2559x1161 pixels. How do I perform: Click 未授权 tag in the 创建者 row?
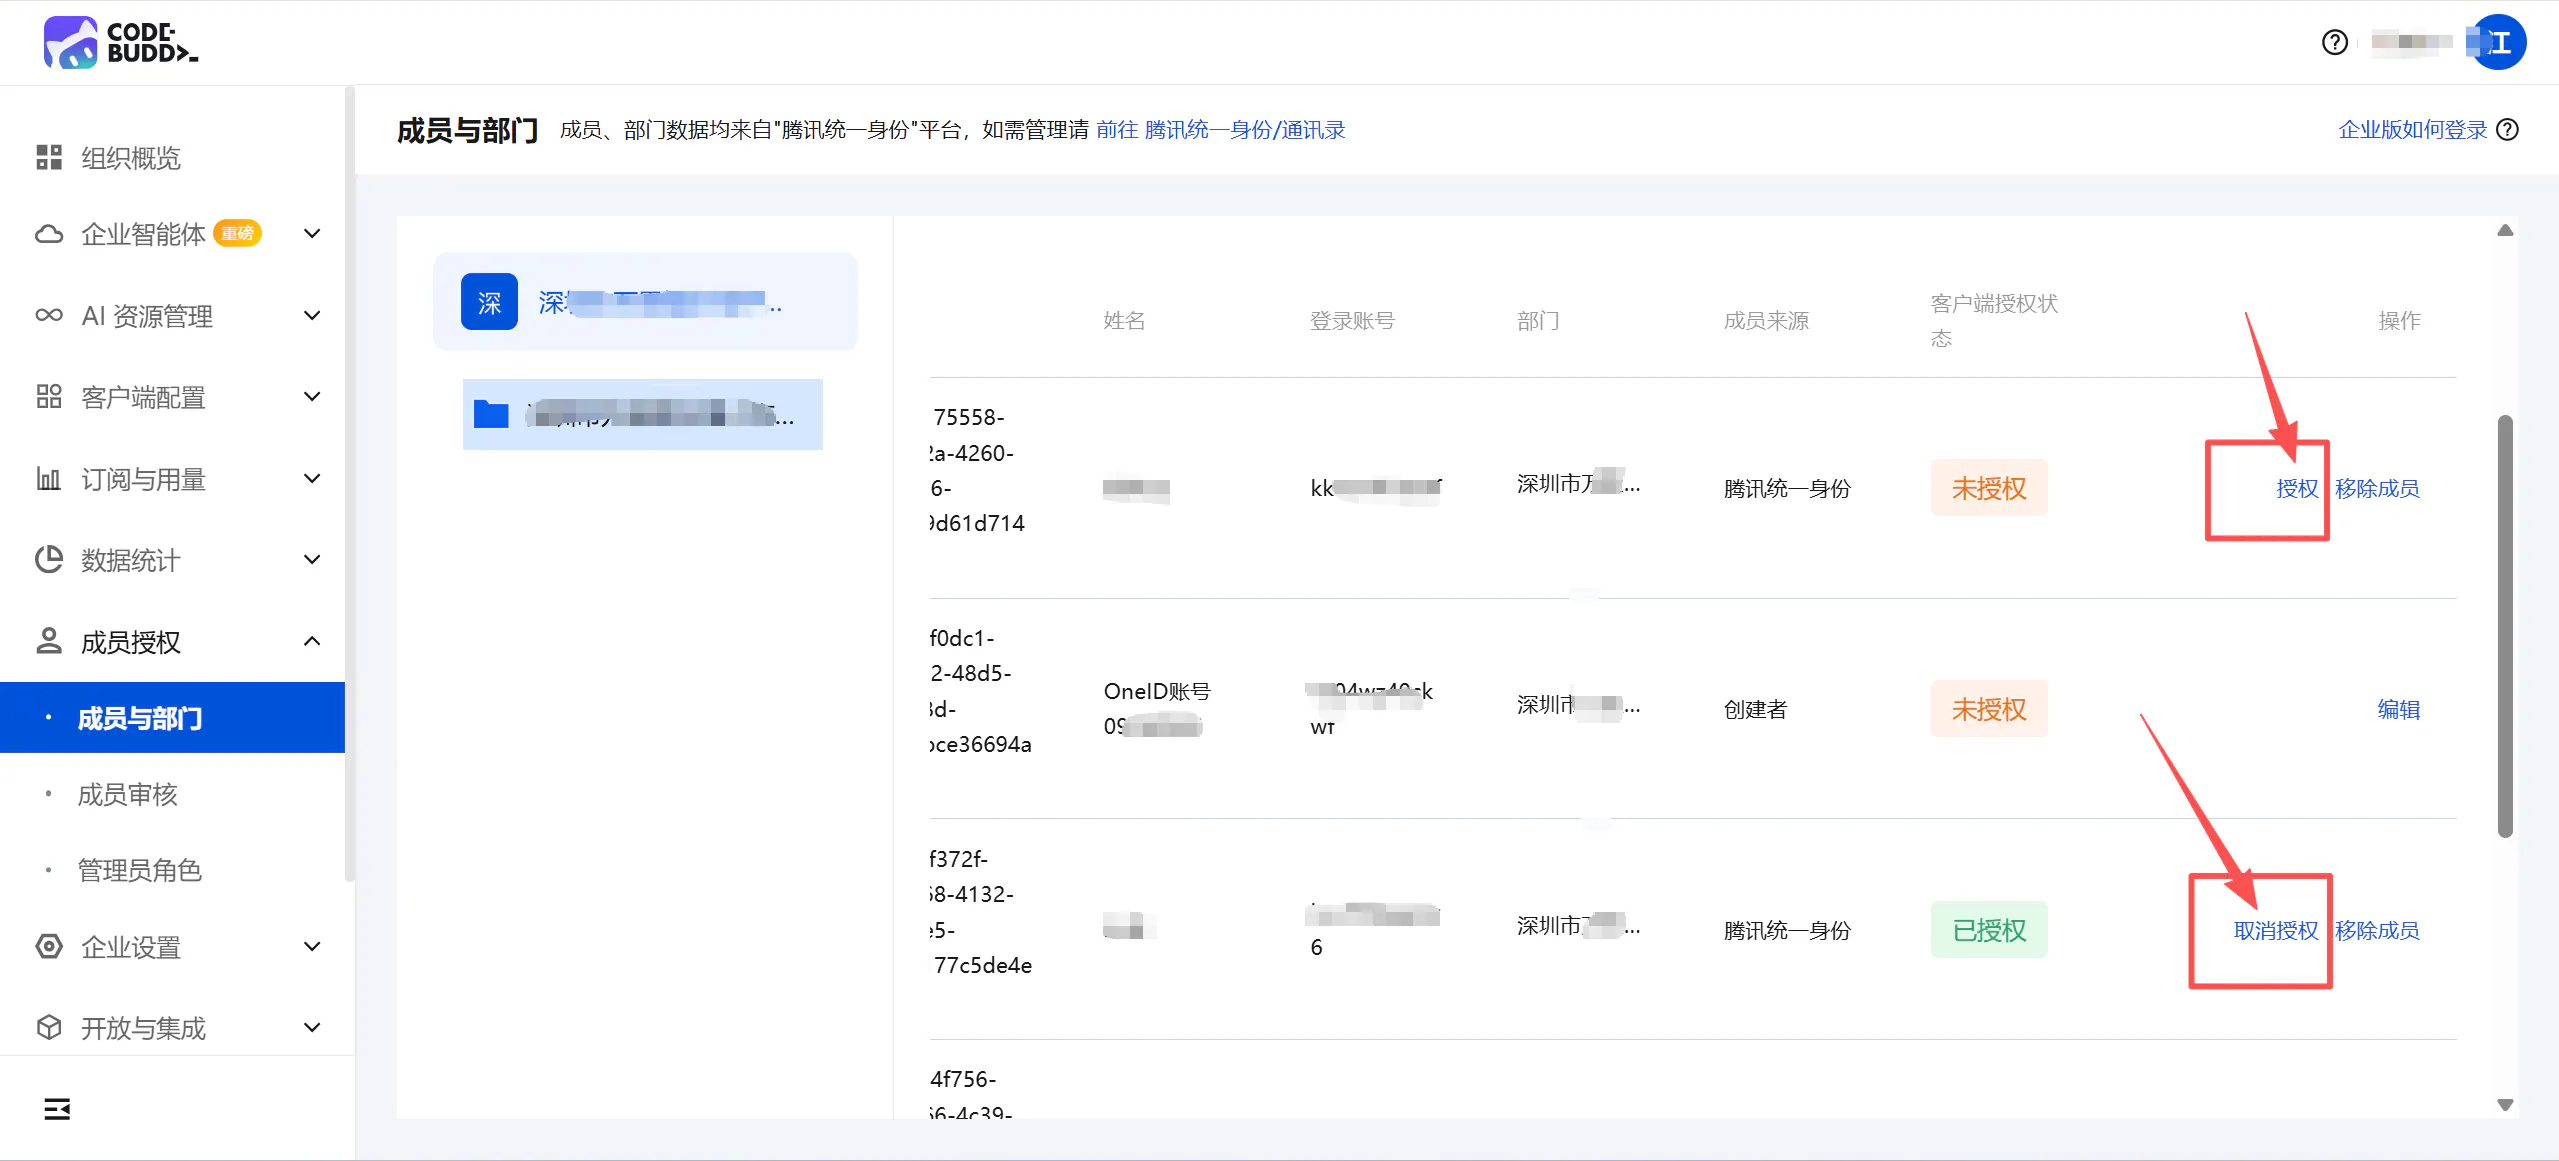pyautogui.click(x=1989, y=709)
